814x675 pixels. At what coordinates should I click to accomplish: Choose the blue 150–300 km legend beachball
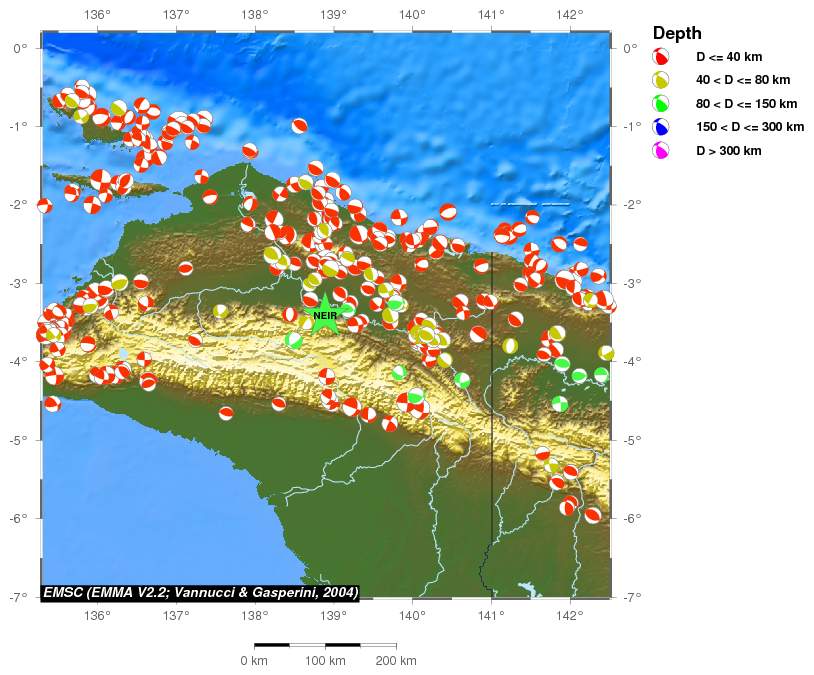coord(661,127)
